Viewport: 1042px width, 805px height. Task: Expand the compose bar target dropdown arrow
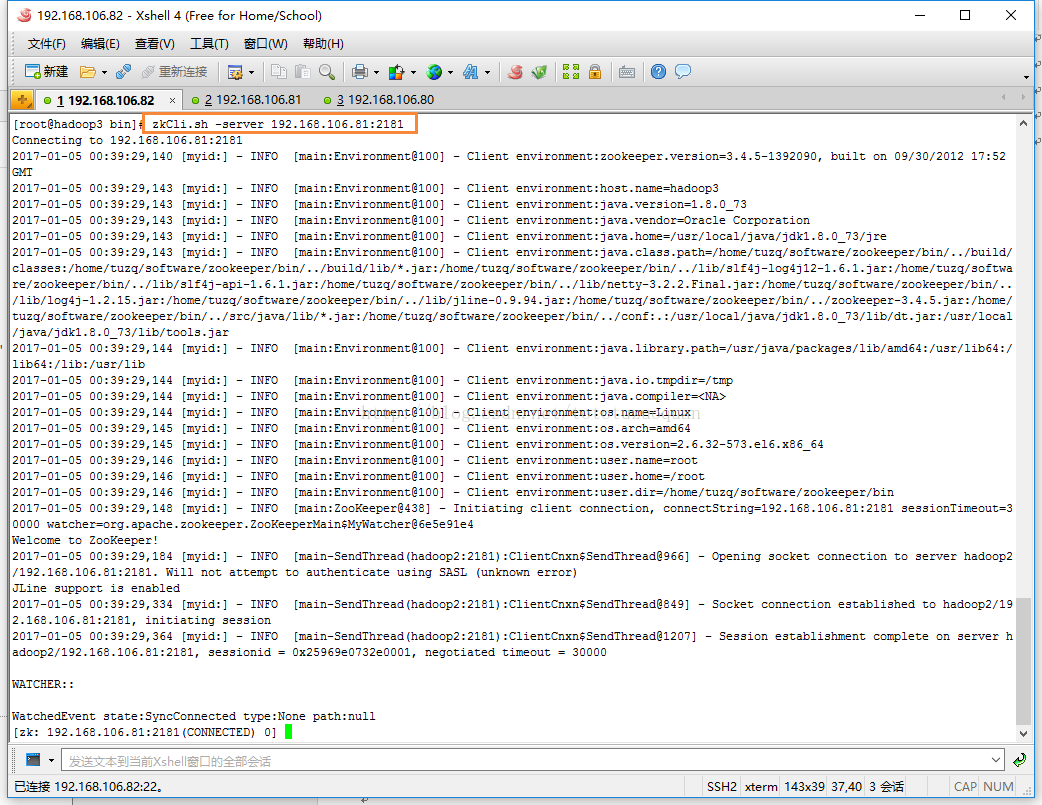click(51, 760)
